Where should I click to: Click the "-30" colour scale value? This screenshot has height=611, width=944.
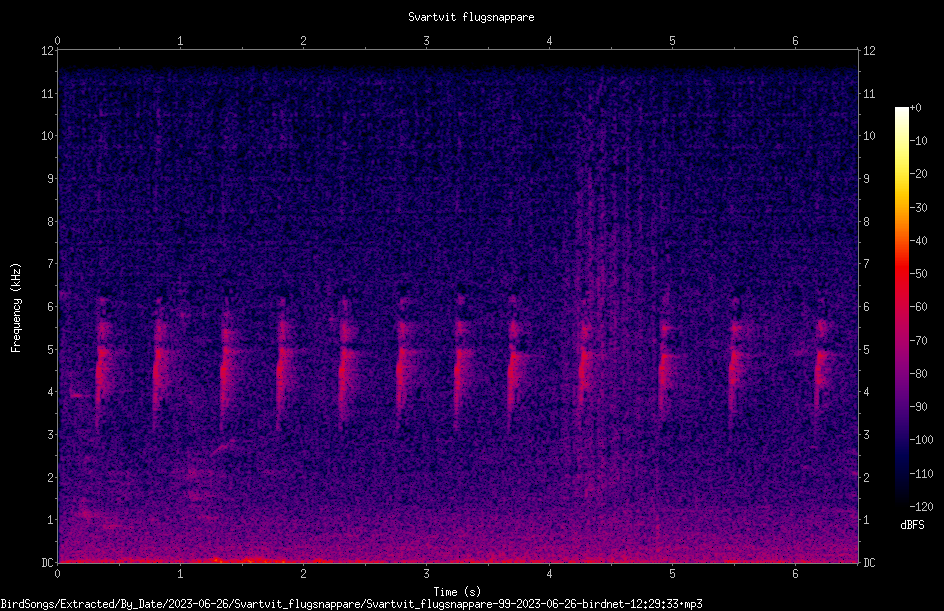[x=919, y=208]
